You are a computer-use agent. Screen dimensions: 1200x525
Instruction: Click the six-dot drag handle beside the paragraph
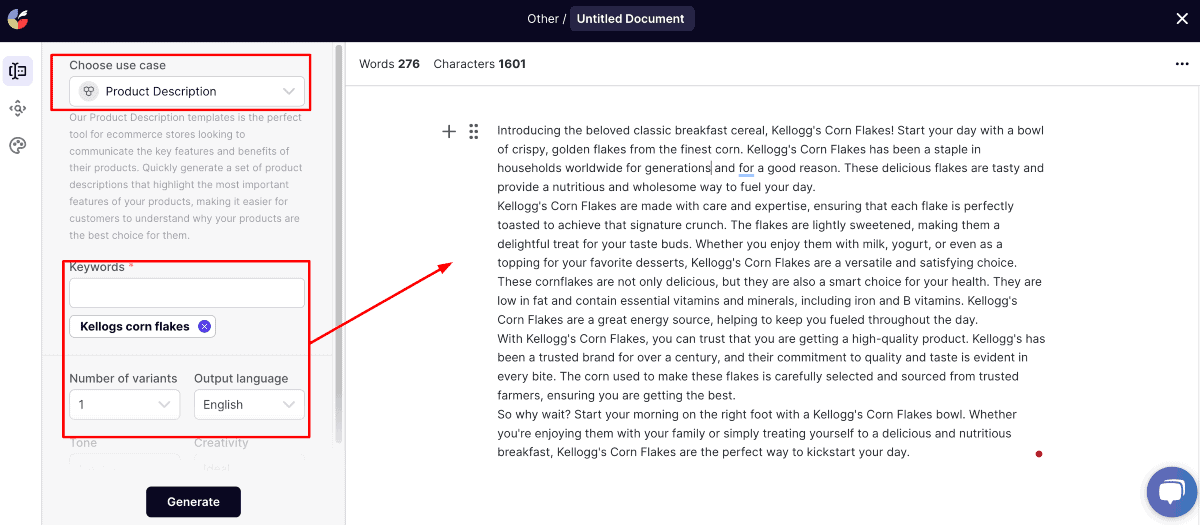[x=474, y=131]
